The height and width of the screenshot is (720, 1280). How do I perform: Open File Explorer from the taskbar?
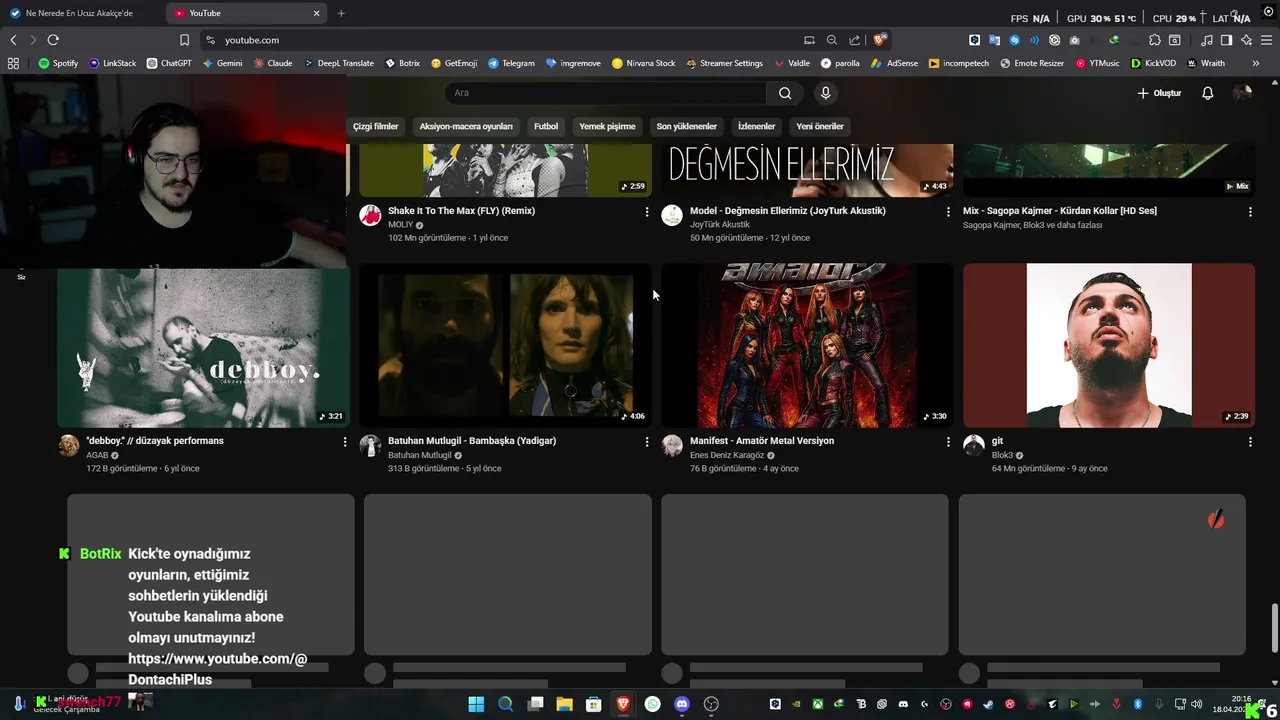coord(564,704)
